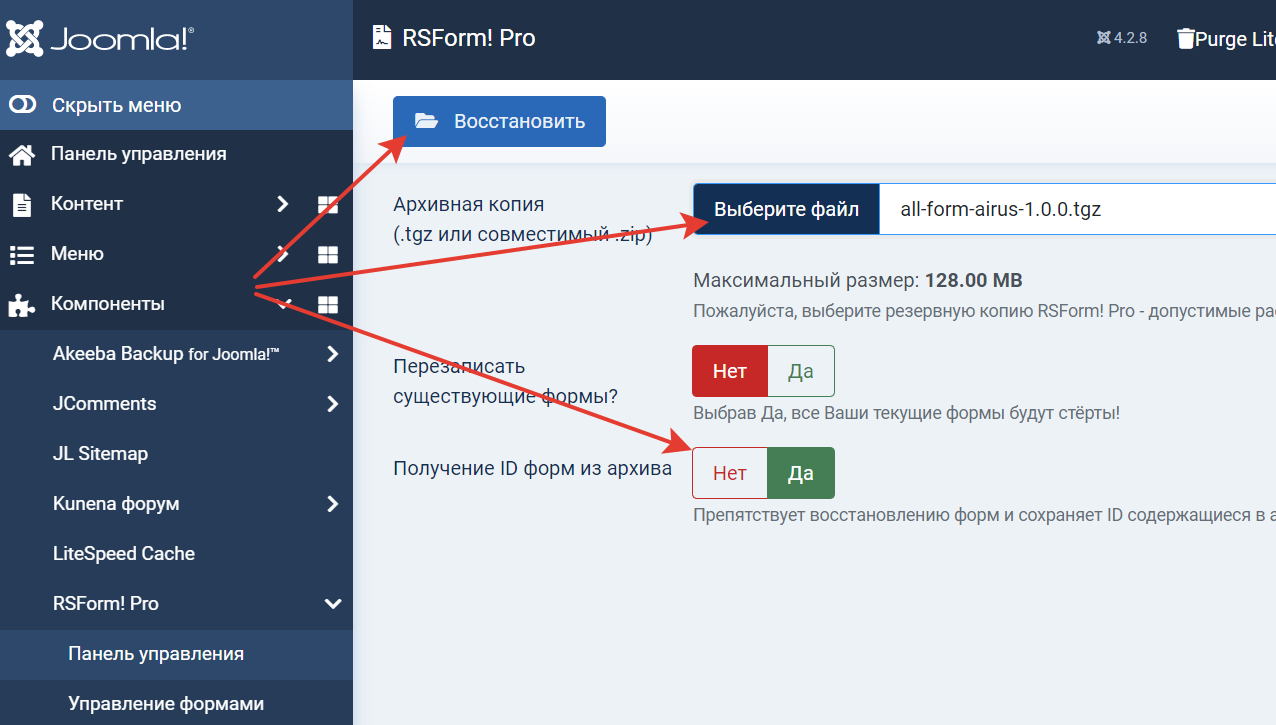The width and height of the screenshot is (1276, 725).
Task: Click the Joomla logo in header
Action: tap(101, 39)
